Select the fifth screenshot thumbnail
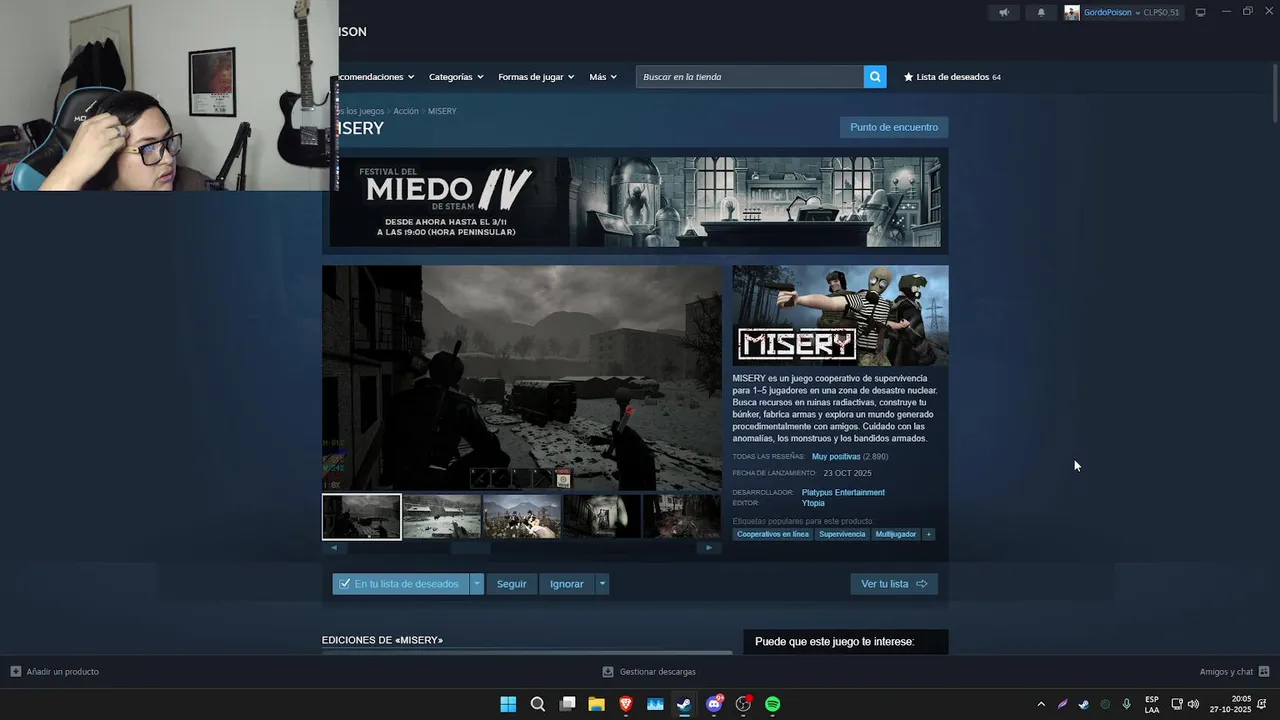Screen dimensions: 1280x720 [681, 517]
